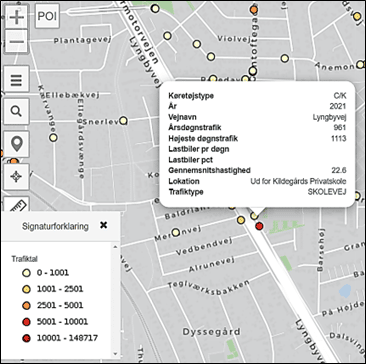366x364 pixels.
Task: Click the marker left of Ellegårdsvænge
Action: tap(53, 137)
